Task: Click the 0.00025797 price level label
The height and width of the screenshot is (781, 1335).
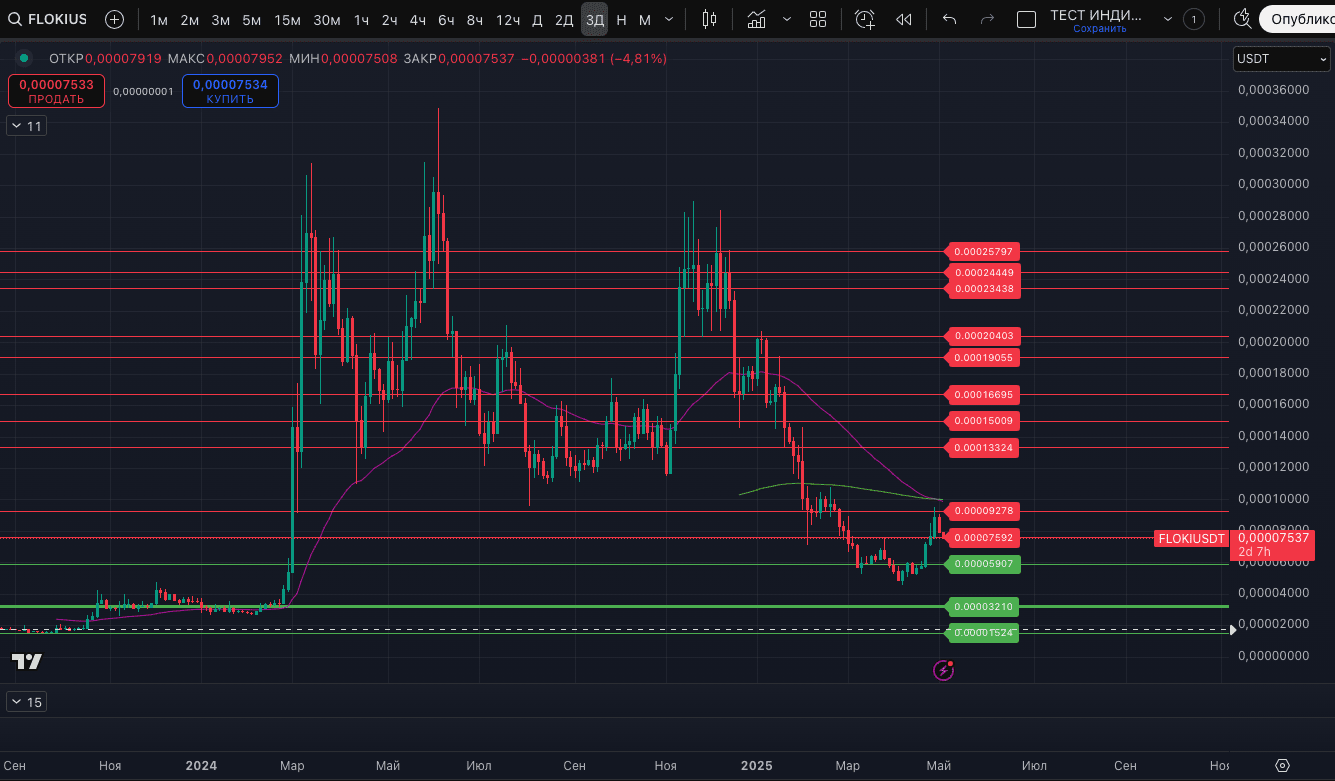Action: [x=984, y=251]
